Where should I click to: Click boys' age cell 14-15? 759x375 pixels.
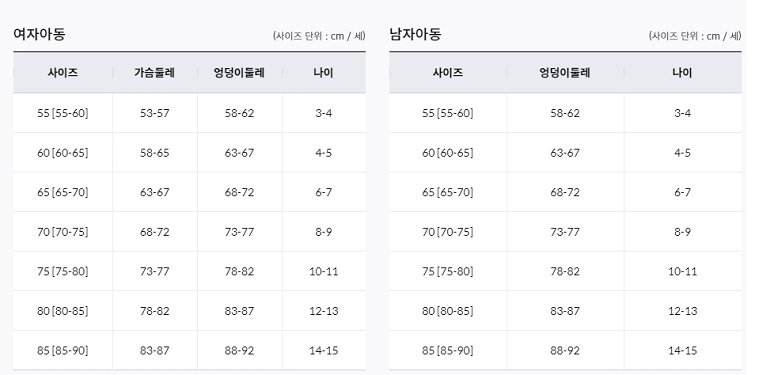click(683, 350)
